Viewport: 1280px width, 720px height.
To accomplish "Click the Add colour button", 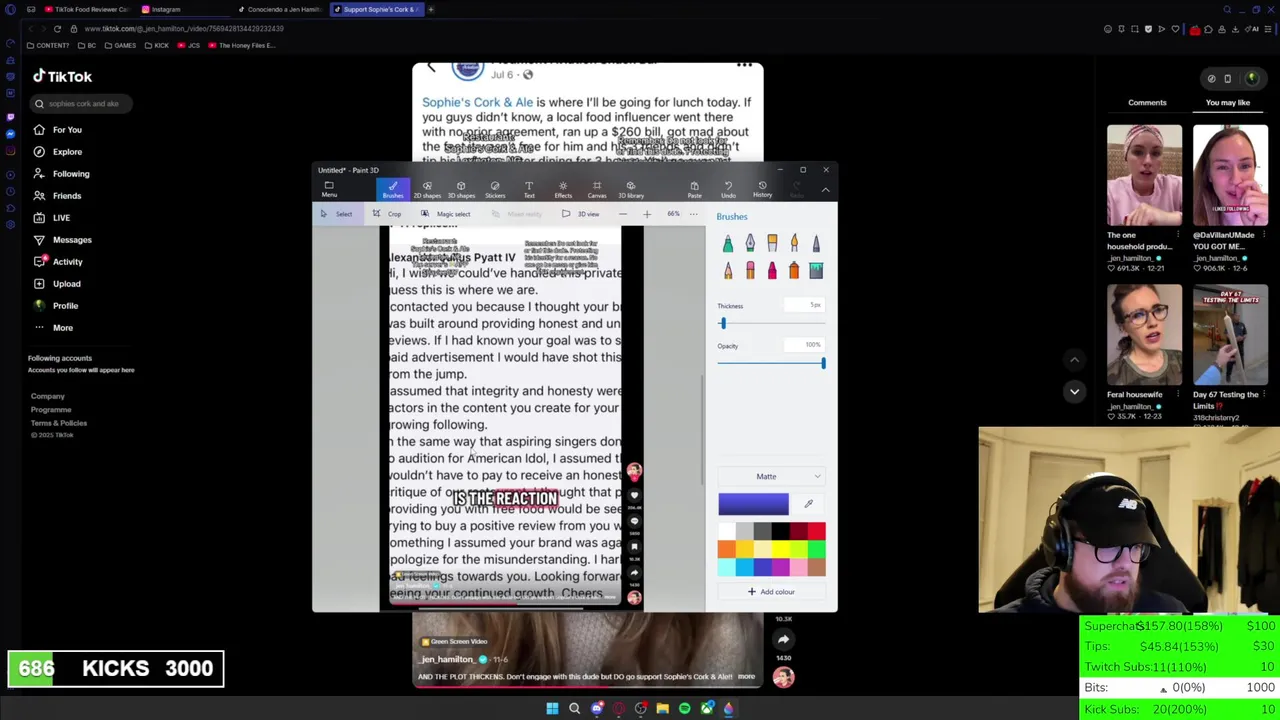I will tap(771, 591).
